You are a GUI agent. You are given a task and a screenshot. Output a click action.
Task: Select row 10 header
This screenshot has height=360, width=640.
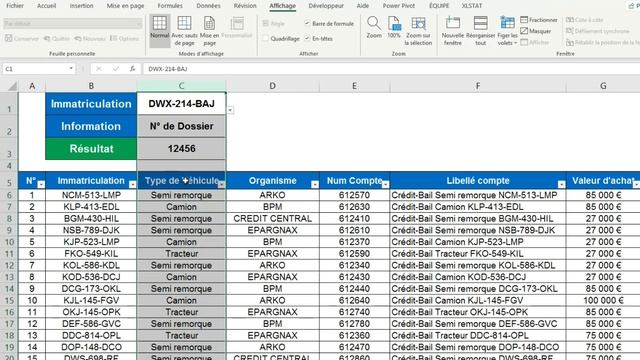[9, 242]
